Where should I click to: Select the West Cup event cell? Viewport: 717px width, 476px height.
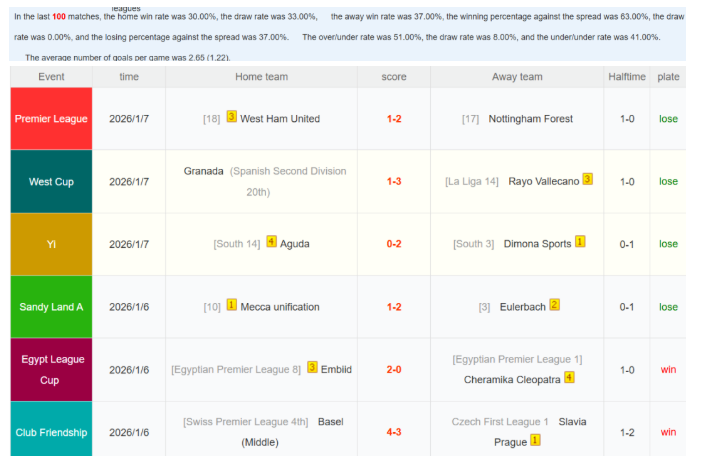(51, 182)
